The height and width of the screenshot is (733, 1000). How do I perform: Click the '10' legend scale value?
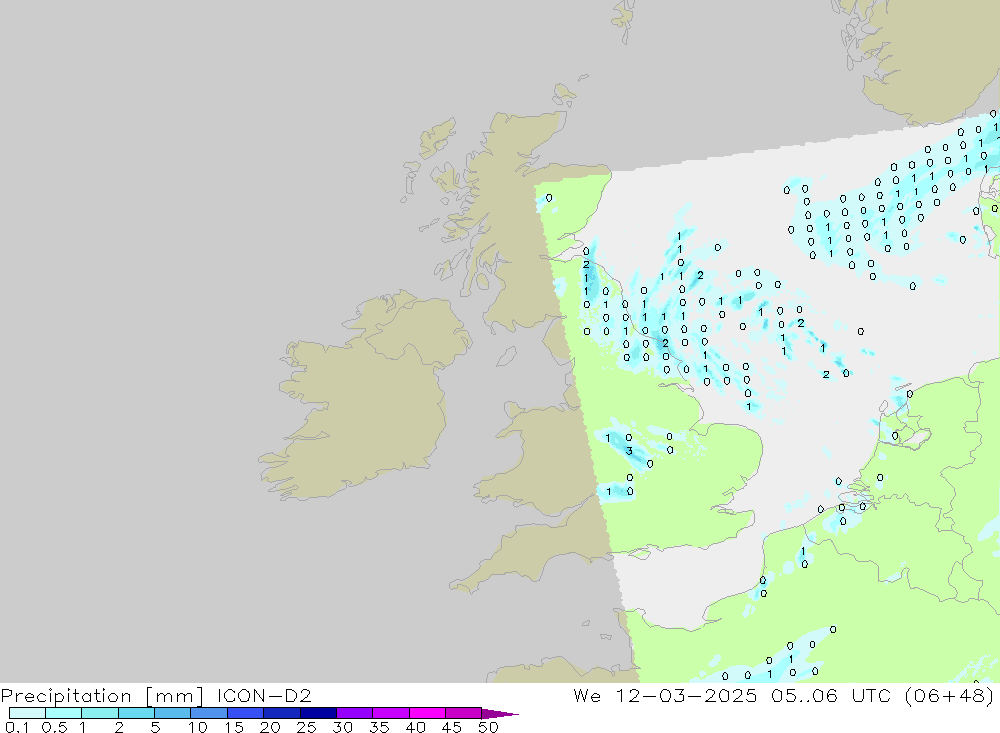[x=198, y=727]
